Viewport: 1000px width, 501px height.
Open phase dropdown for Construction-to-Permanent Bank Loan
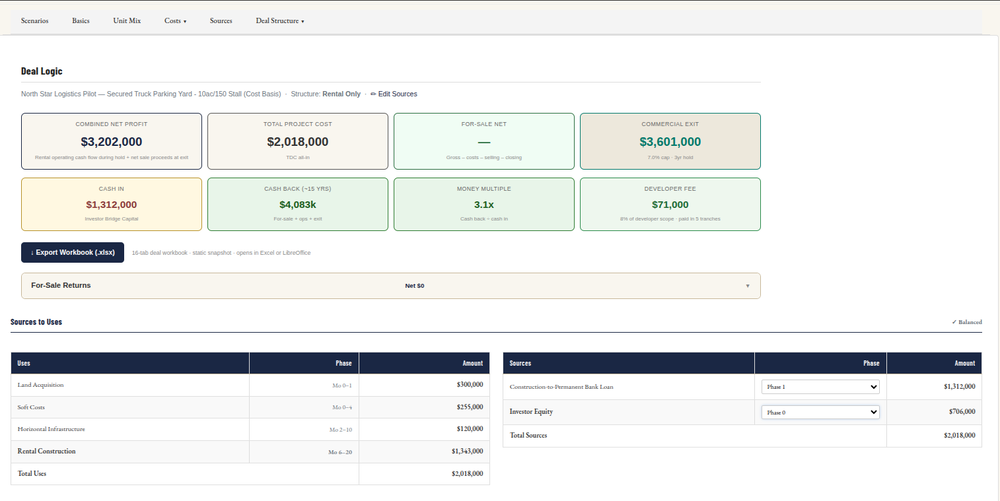tap(820, 387)
